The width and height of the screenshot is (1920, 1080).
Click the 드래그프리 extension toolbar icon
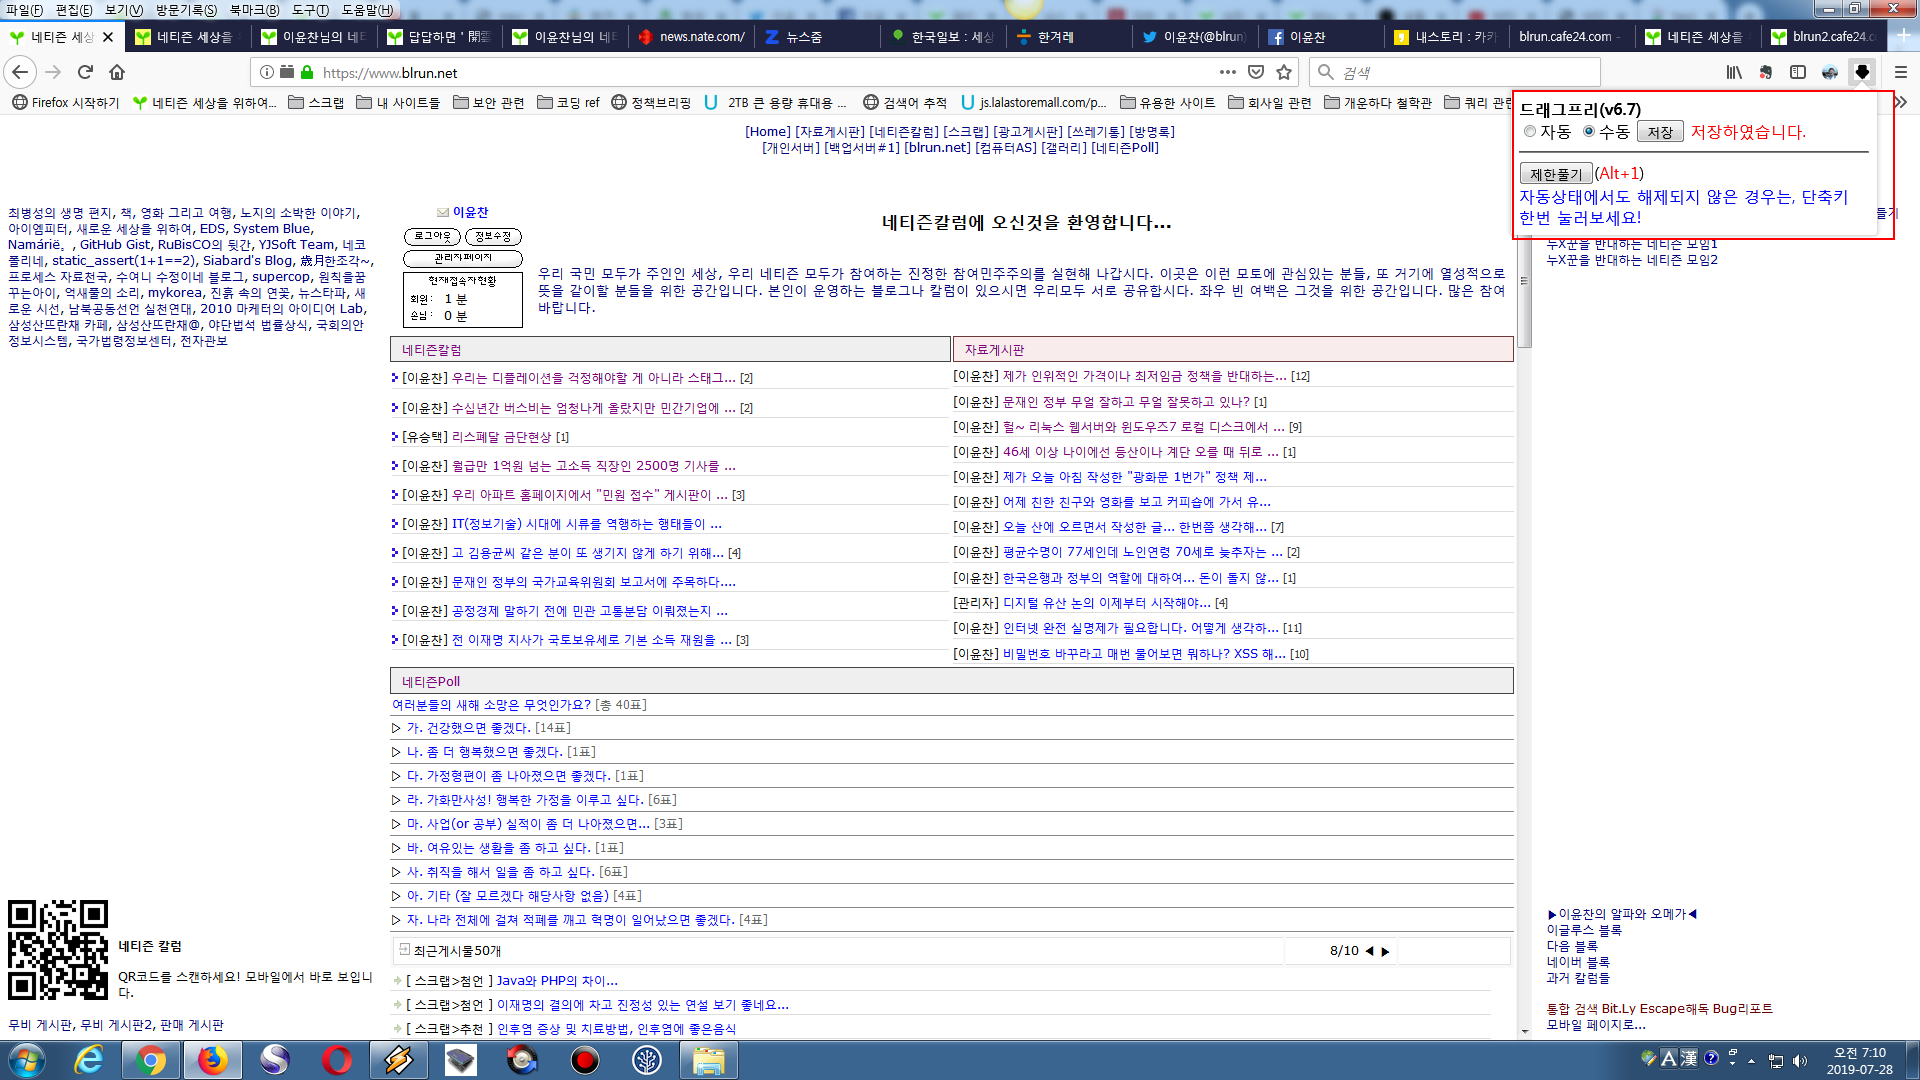(1862, 72)
